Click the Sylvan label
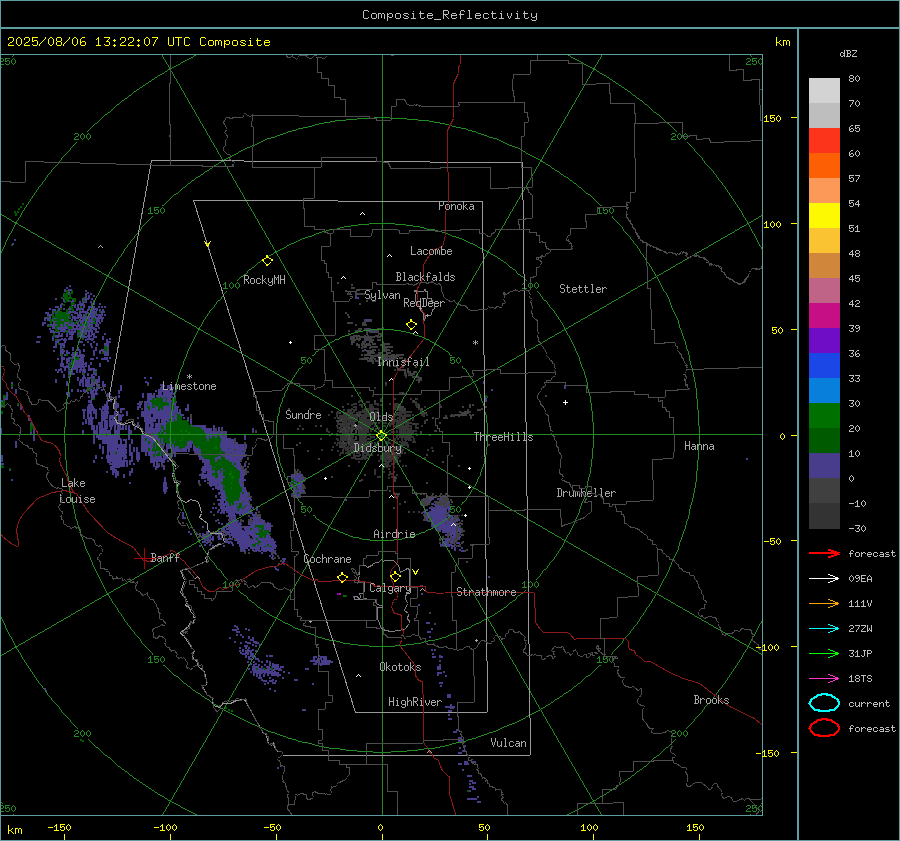Image resolution: width=900 pixels, height=841 pixels. tap(382, 295)
